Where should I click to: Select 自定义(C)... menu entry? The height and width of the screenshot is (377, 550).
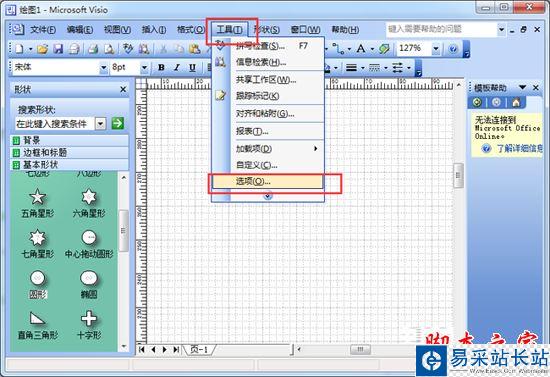(x=268, y=165)
